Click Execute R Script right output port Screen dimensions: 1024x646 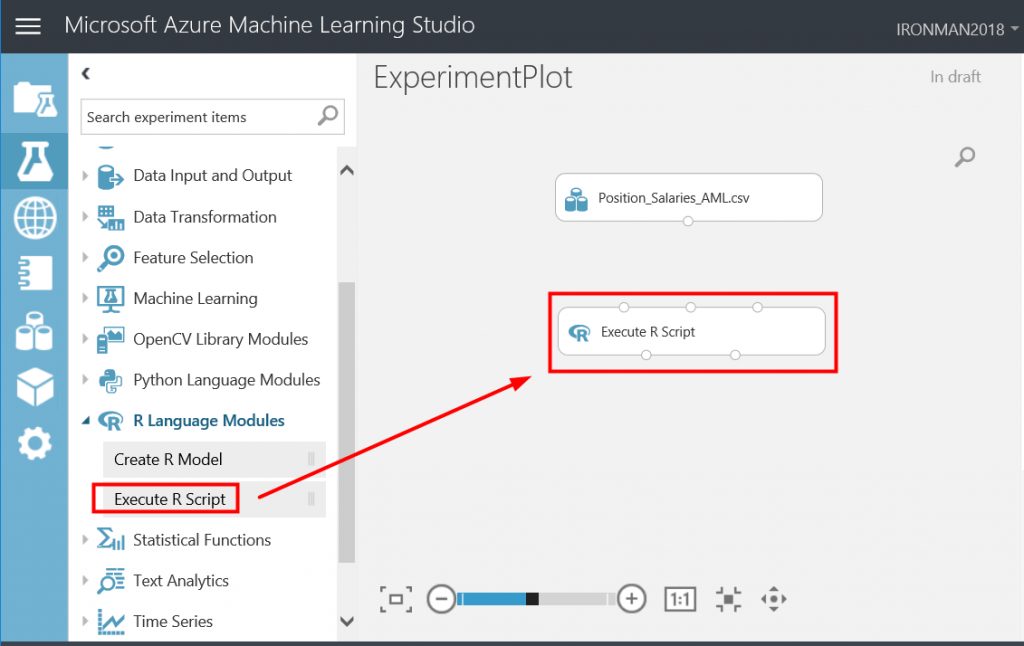tap(735, 355)
